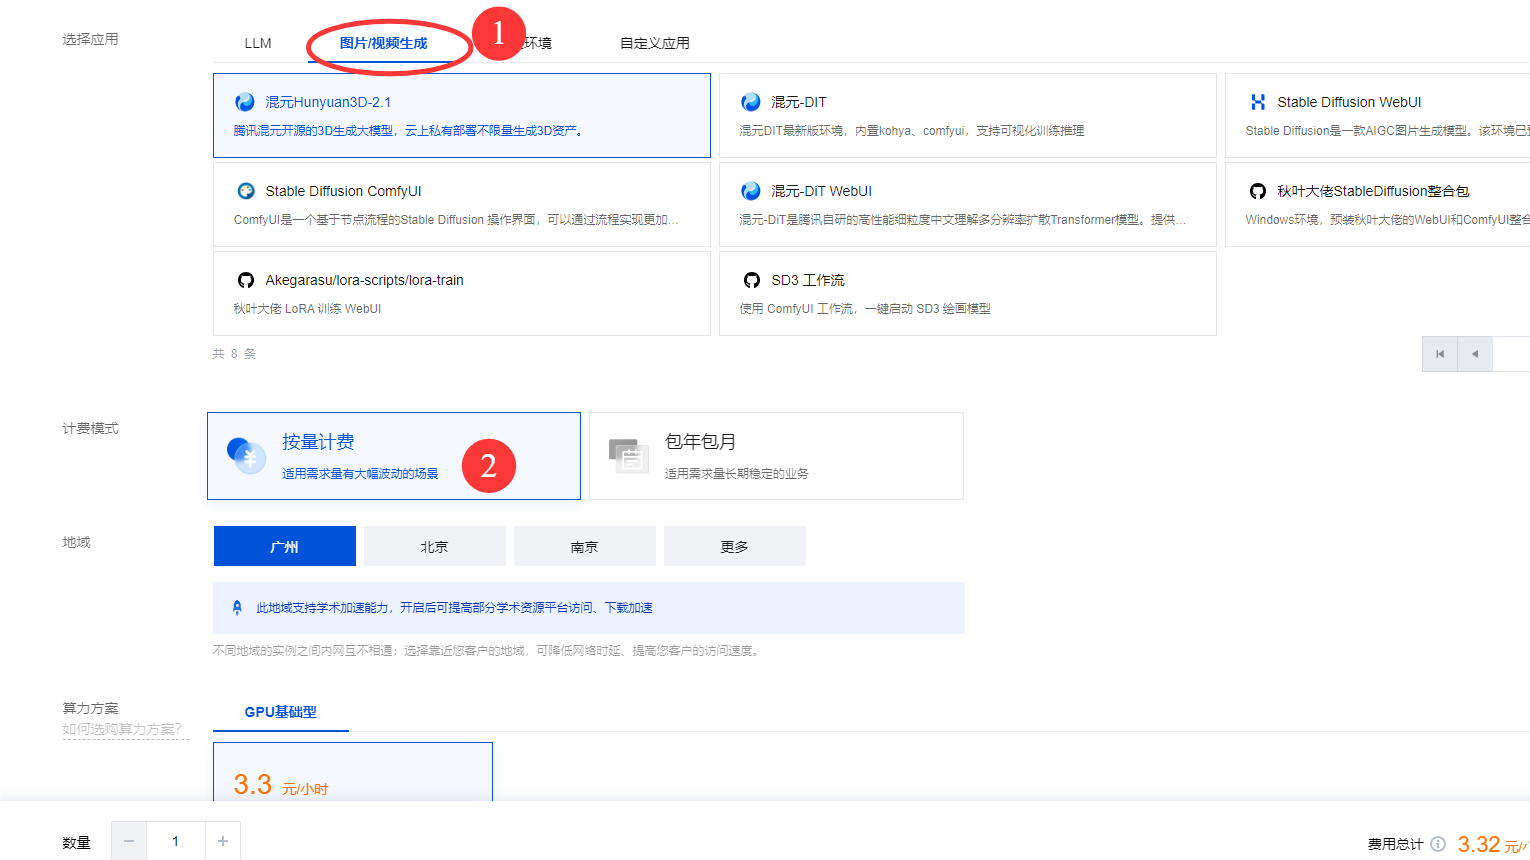Select the SD3 工作流 GitHub icon

(x=751, y=280)
